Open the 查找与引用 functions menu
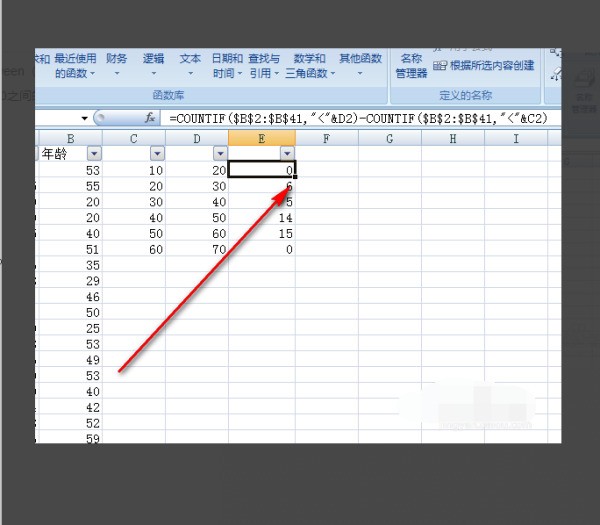 264,66
